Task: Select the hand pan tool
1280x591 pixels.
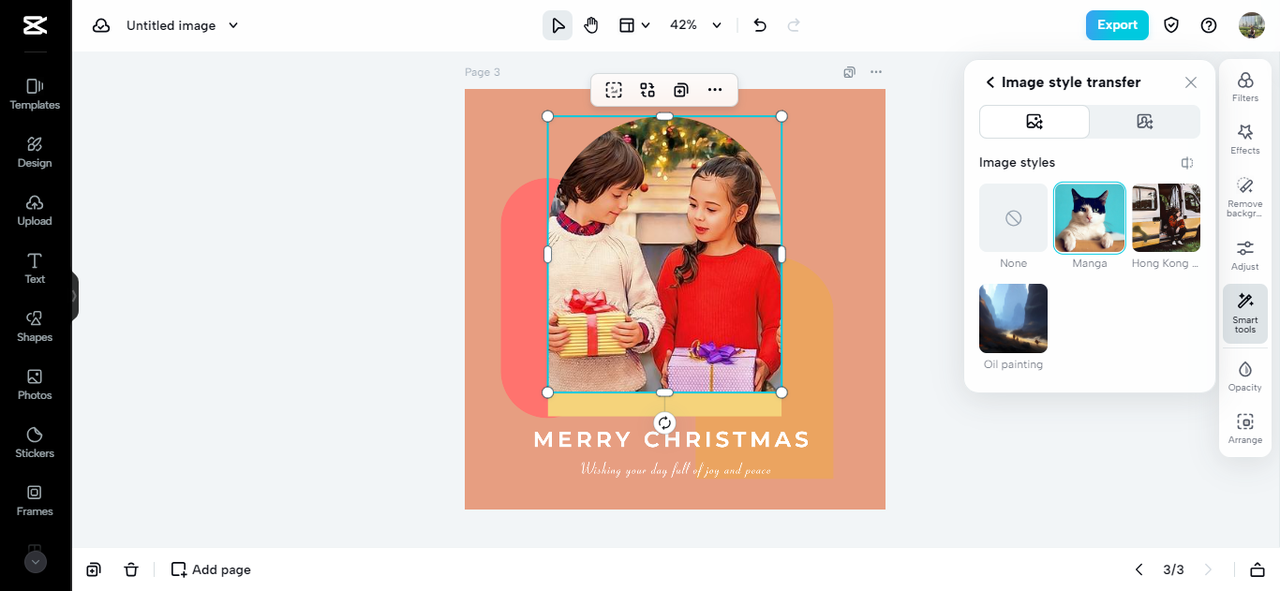Action: (591, 25)
